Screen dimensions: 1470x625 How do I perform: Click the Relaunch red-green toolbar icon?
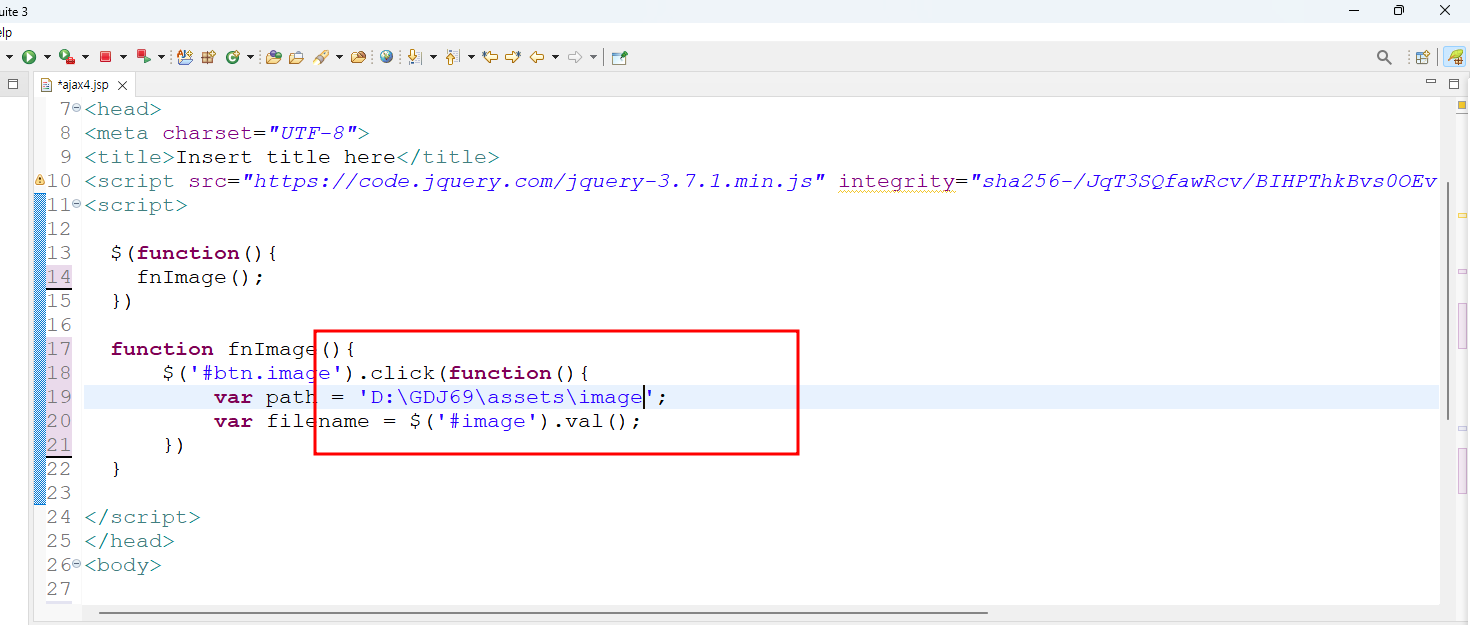(x=143, y=57)
